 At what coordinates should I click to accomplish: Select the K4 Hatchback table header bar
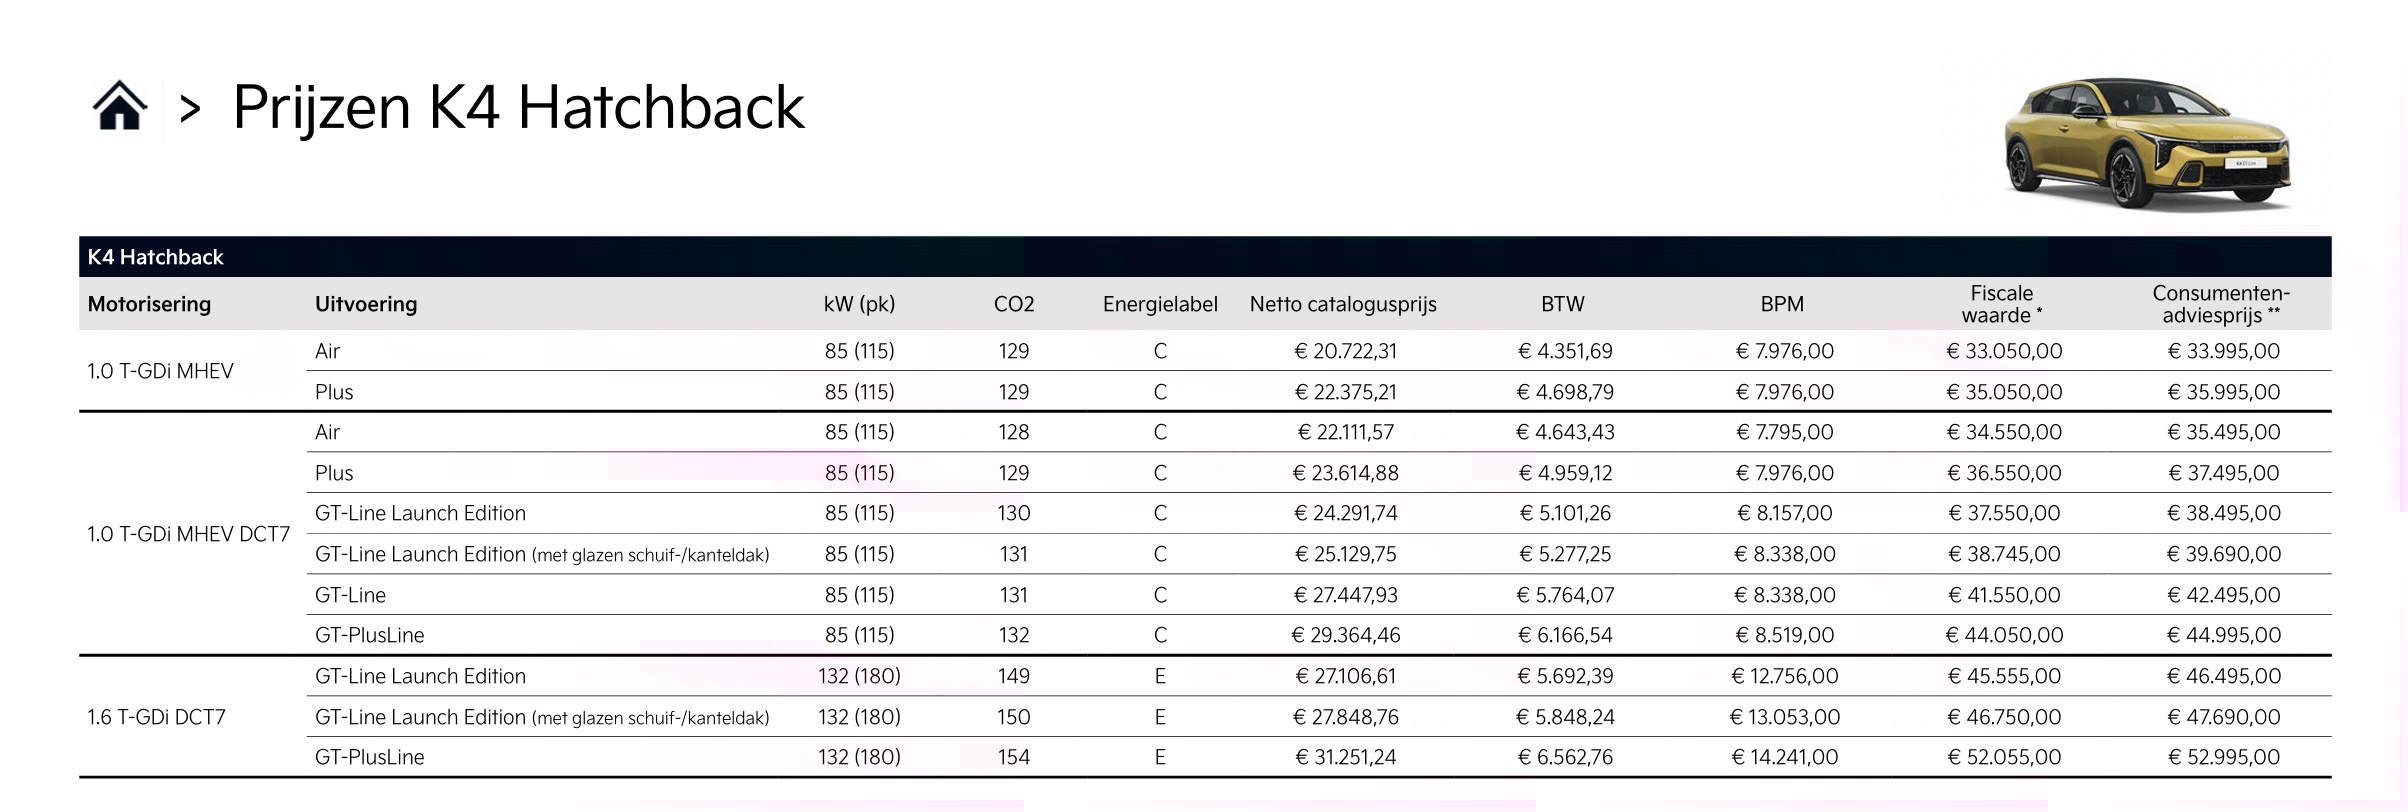[1204, 257]
